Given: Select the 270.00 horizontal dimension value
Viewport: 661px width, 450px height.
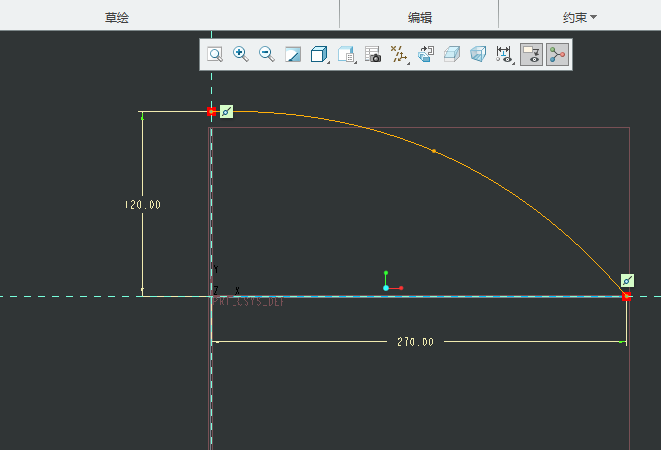Looking at the screenshot, I should pyautogui.click(x=416, y=342).
